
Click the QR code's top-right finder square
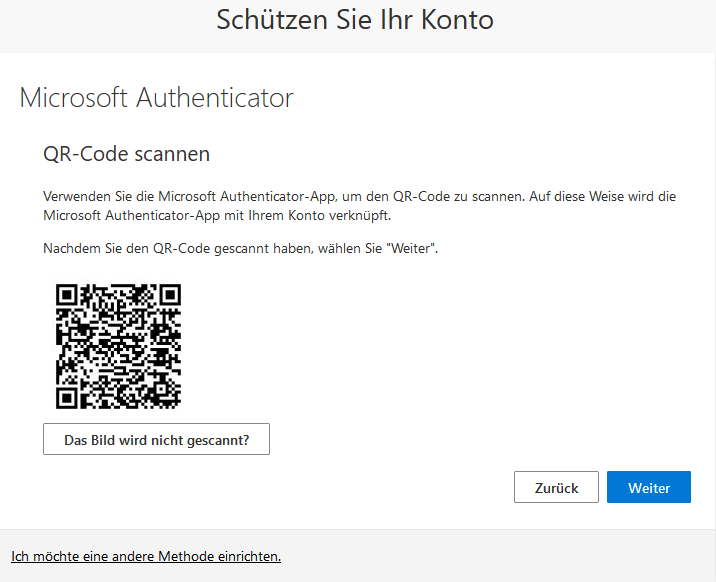(x=170, y=294)
